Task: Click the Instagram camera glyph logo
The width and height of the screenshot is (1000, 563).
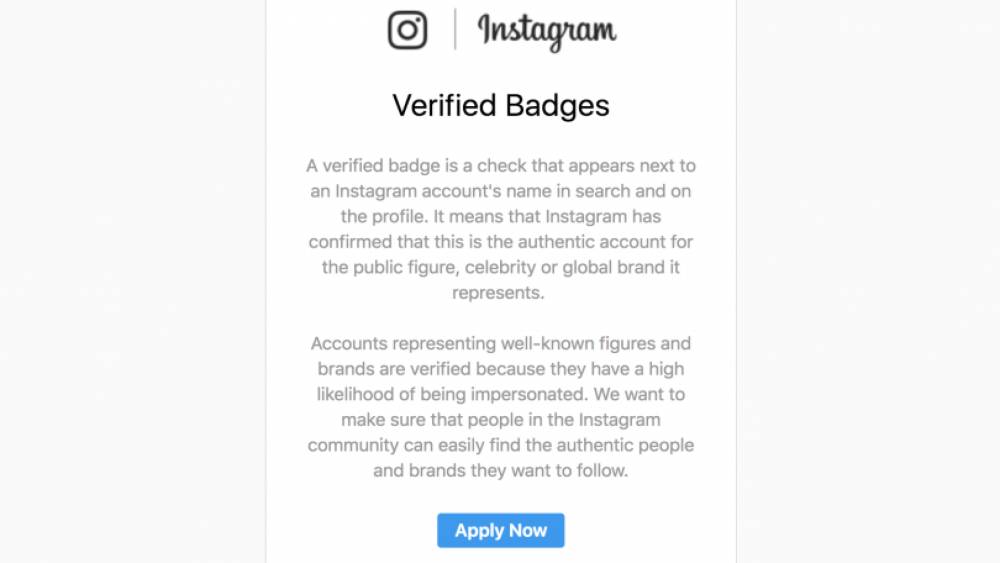Action: pyautogui.click(x=408, y=30)
